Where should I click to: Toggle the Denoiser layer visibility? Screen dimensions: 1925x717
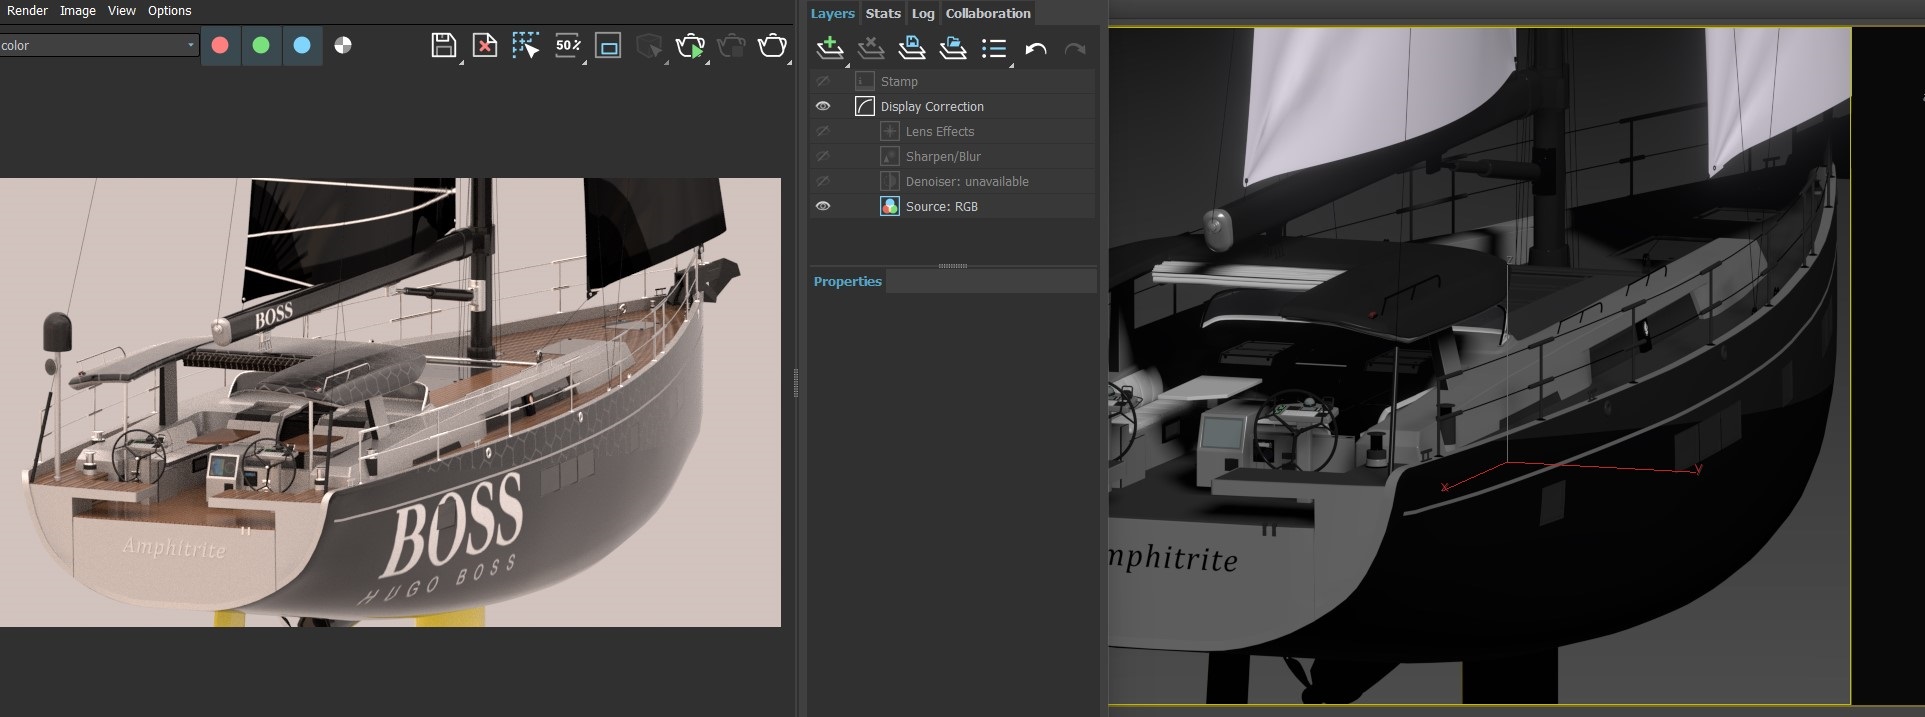pos(823,181)
